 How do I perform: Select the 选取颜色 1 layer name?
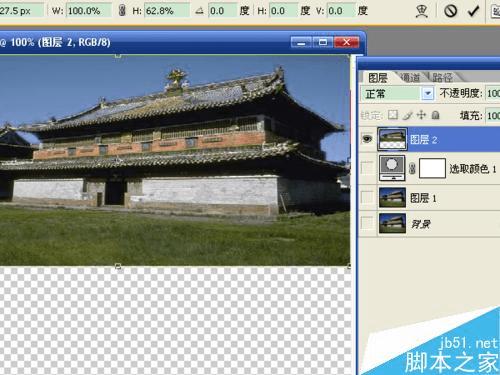coord(472,169)
